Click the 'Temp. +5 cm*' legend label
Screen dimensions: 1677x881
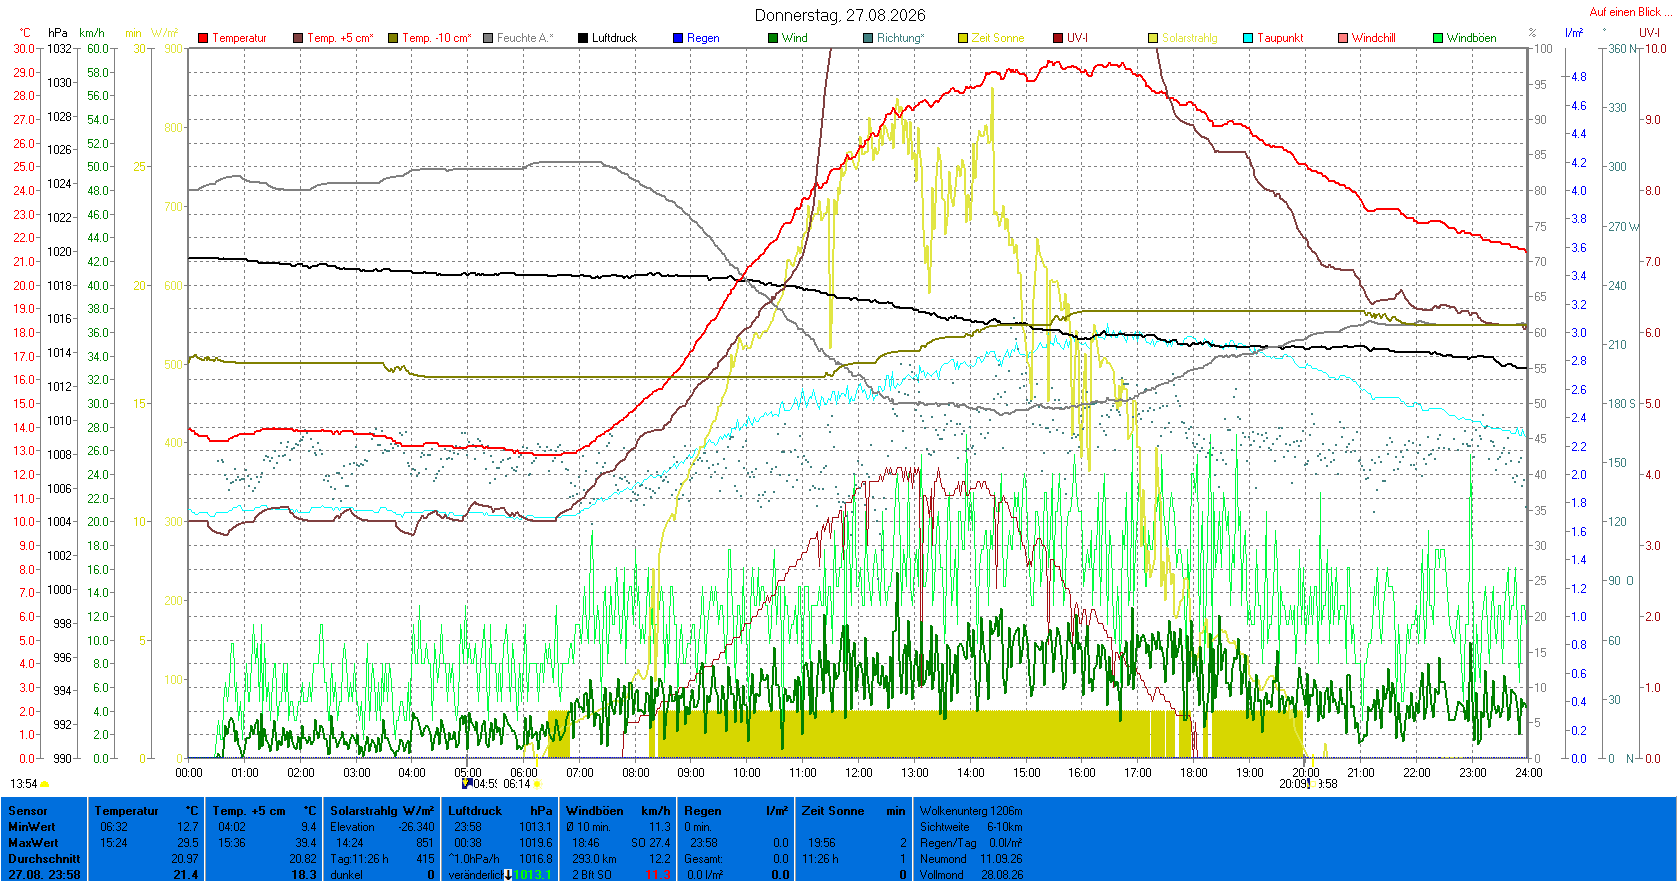tap(340, 38)
